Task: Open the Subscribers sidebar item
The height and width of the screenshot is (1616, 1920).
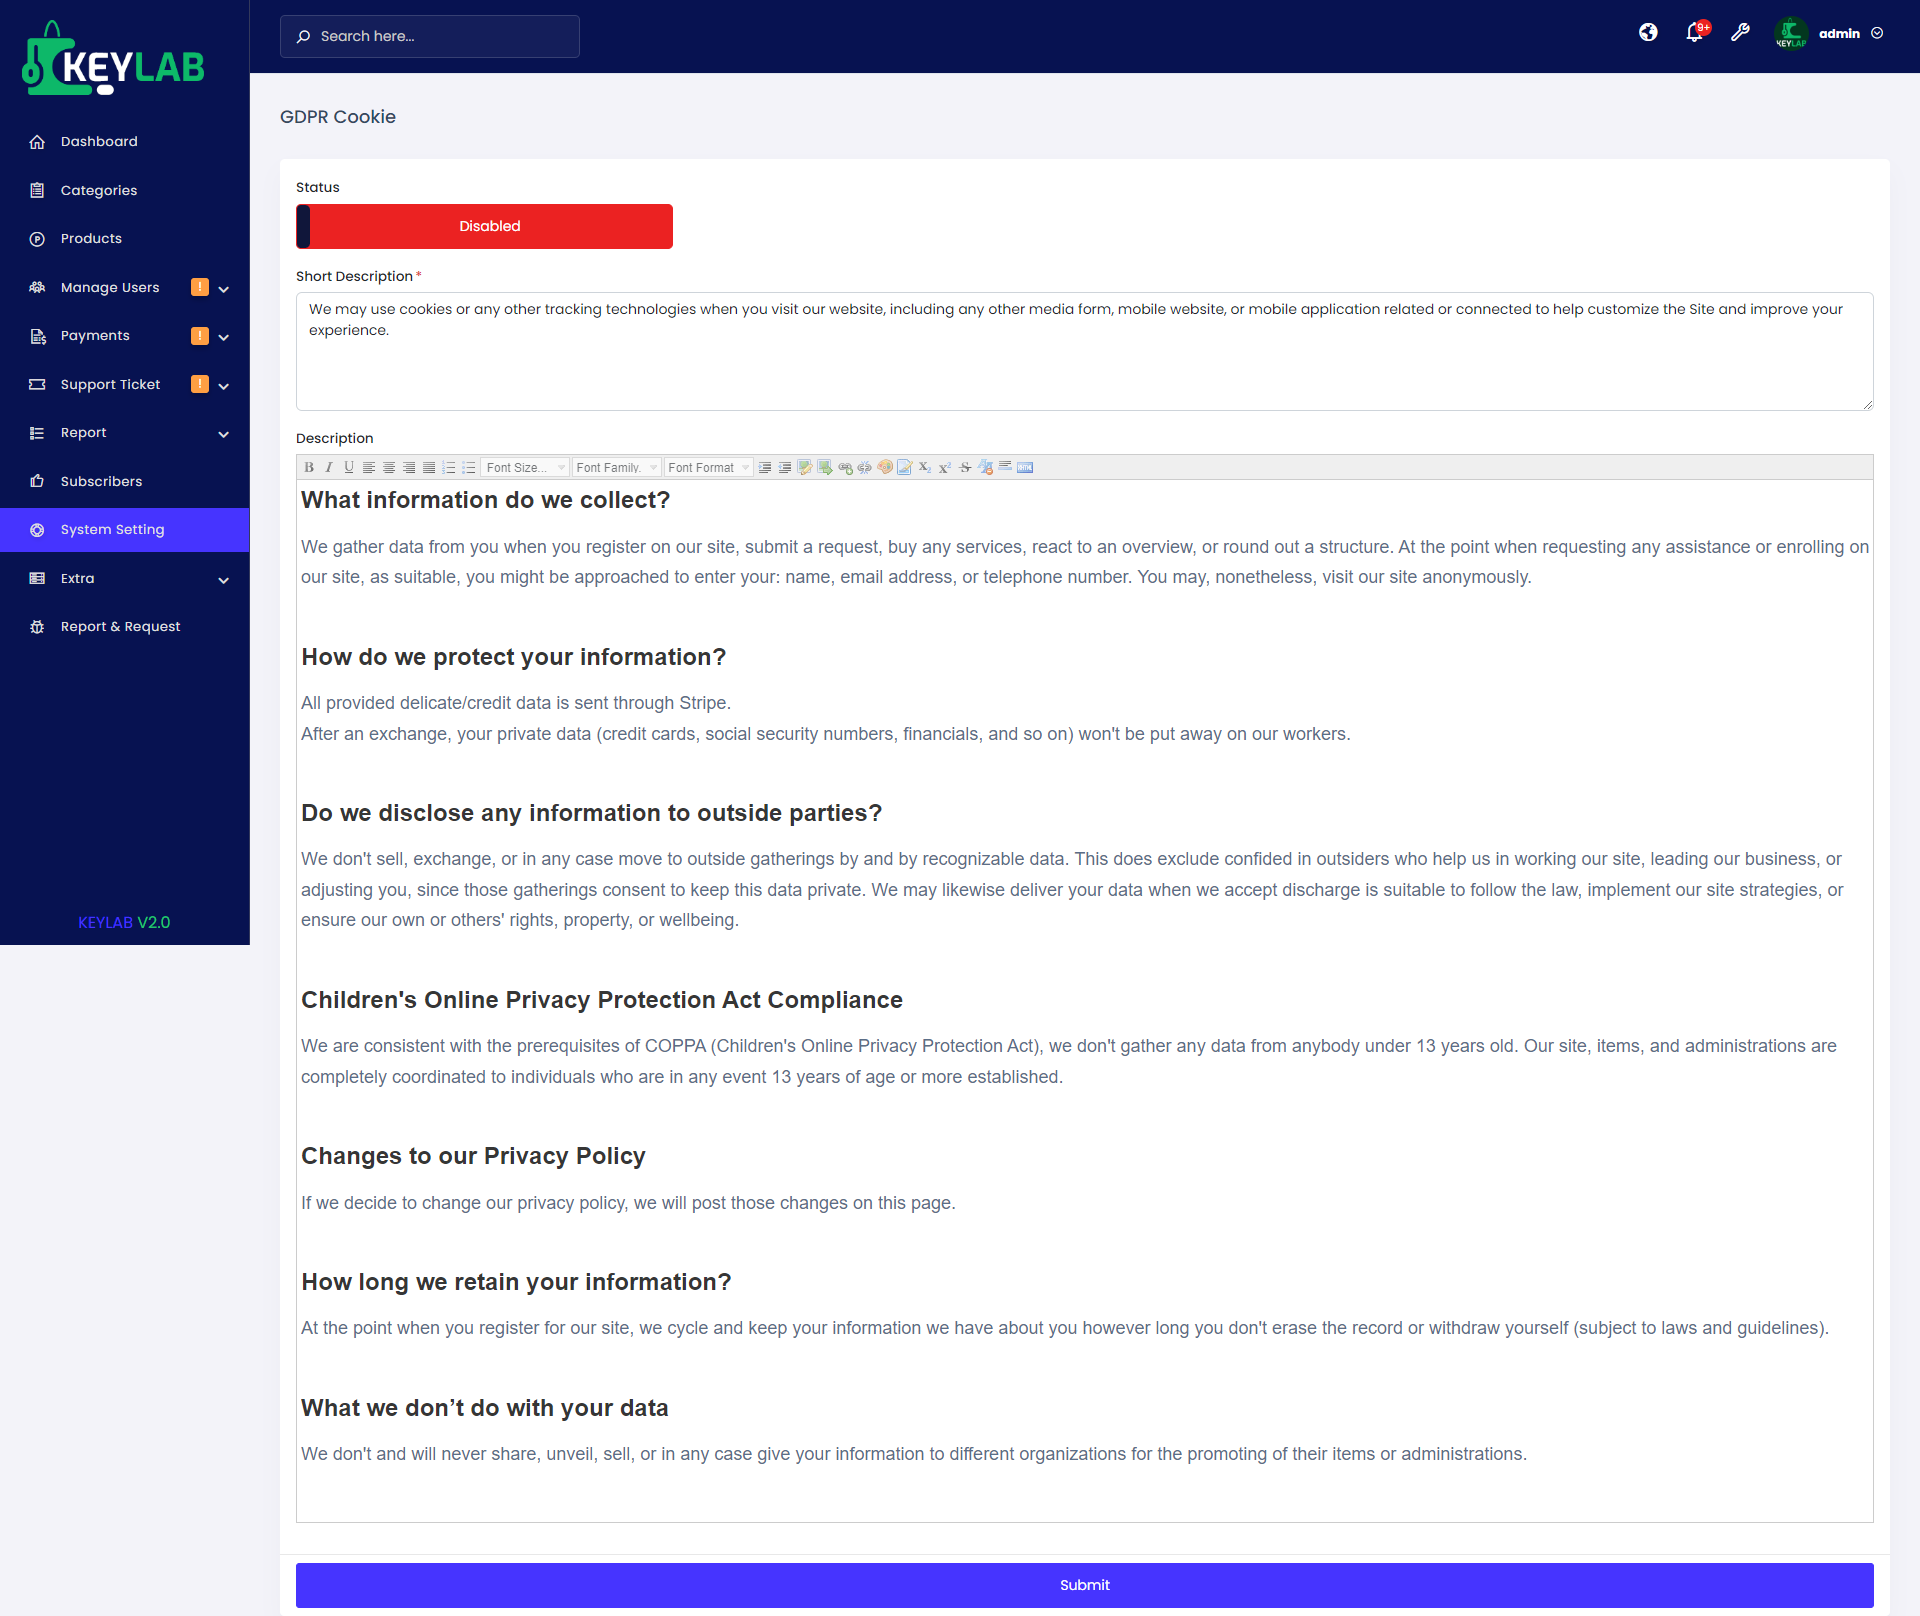Action: tap(101, 481)
